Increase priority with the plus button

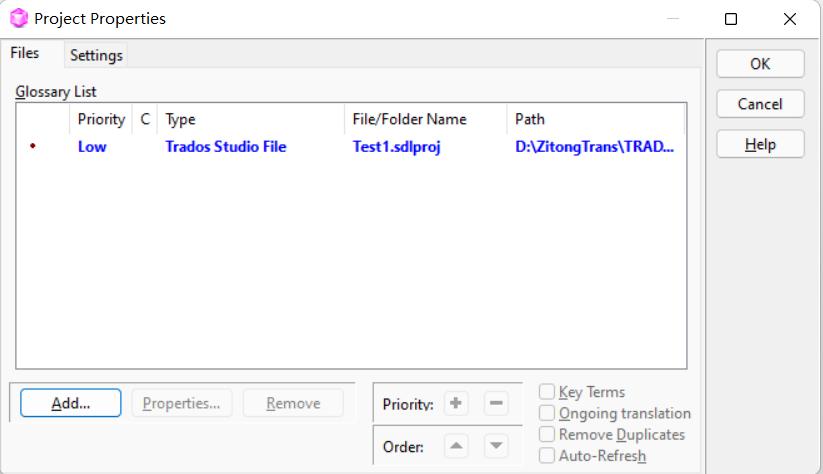pos(456,403)
